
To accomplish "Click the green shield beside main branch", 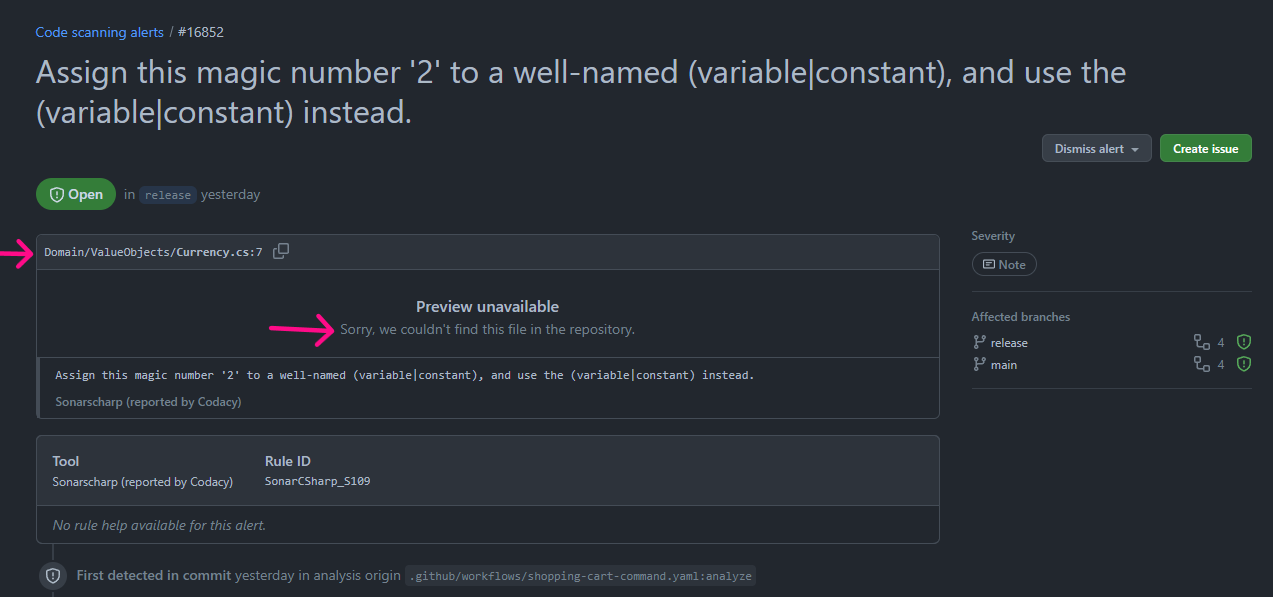I will (x=1243, y=364).
